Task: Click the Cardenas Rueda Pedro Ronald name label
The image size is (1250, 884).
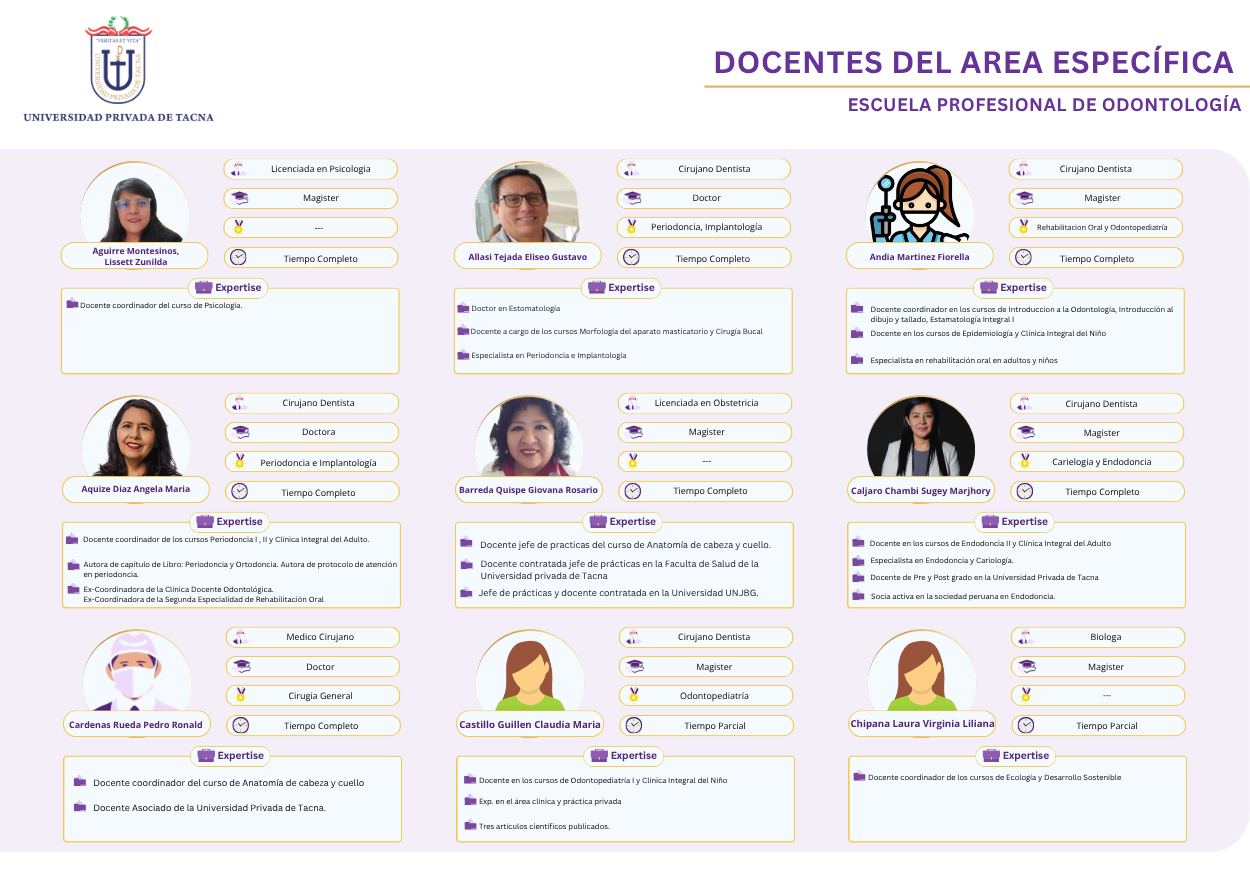Action: [135, 725]
